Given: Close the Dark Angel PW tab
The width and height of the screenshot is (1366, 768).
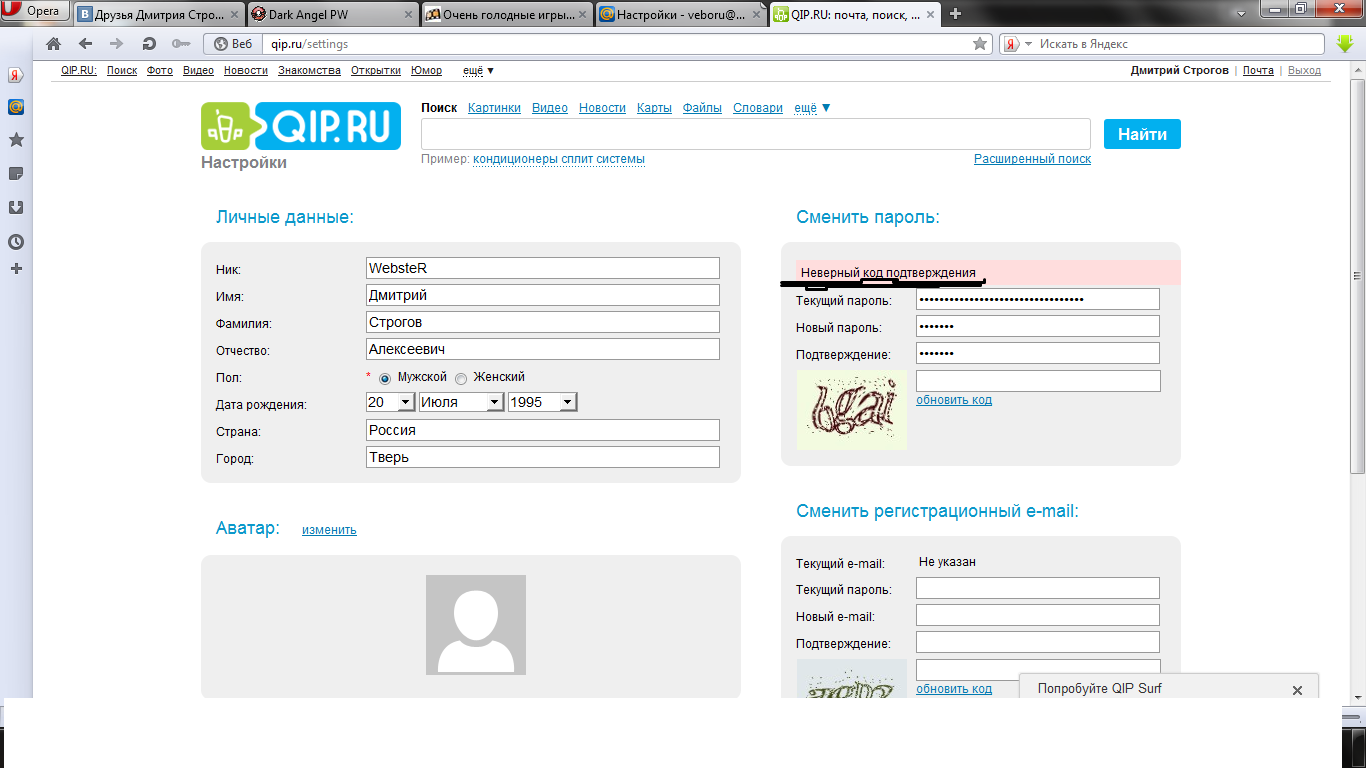Looking at the screenshot, I should [408, 15].
